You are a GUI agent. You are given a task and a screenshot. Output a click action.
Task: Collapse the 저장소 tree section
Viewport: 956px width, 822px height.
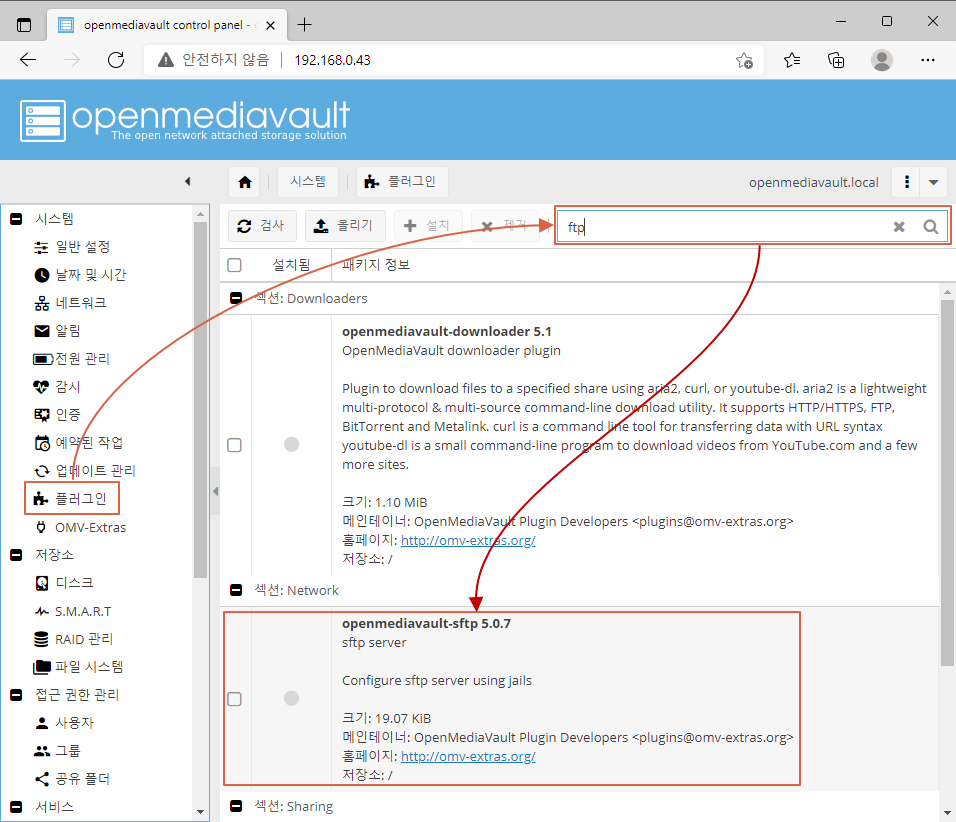(16, 555)
